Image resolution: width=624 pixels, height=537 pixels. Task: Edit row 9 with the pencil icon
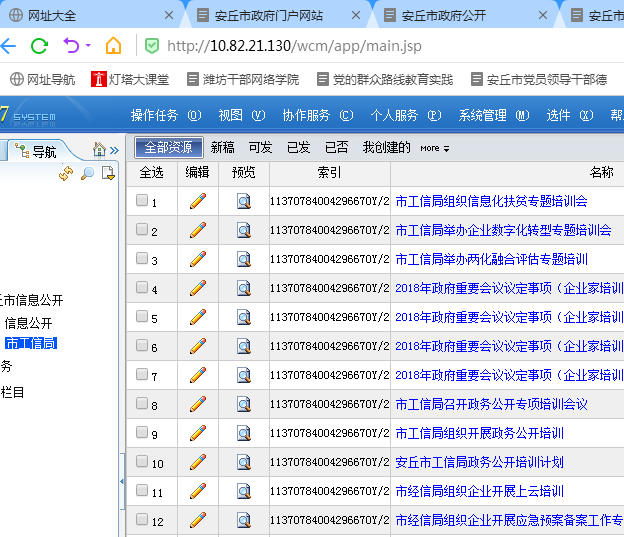(198, 433)
